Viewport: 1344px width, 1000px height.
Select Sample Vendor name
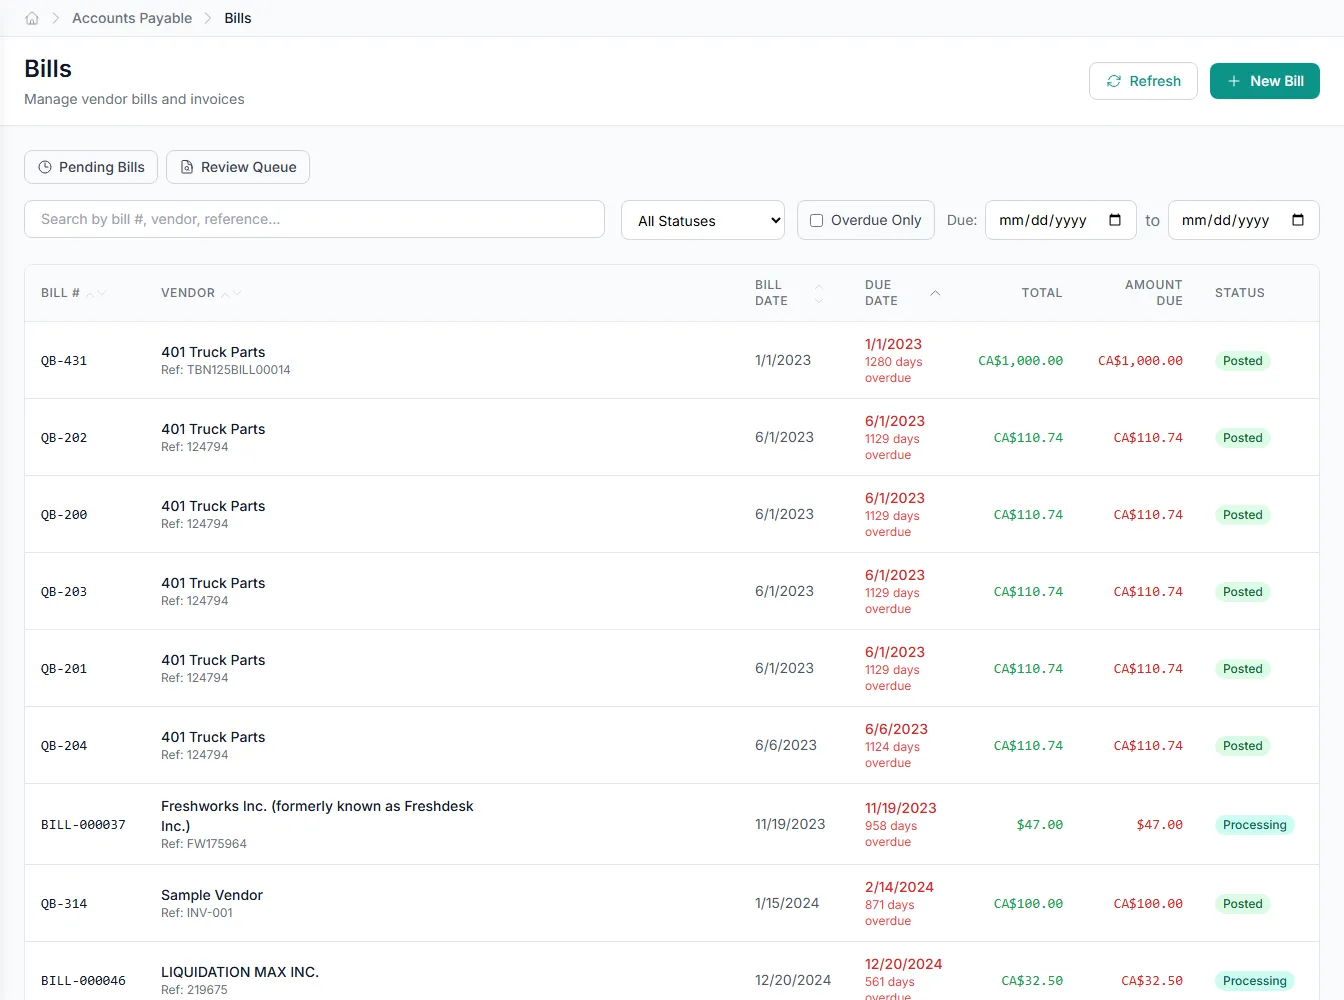[212, 895]
